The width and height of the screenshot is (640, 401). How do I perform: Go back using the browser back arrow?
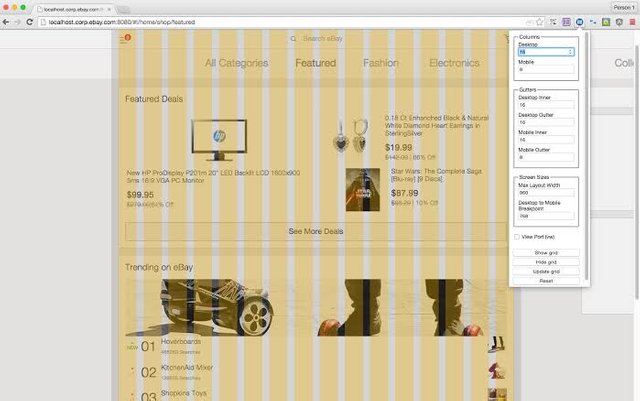pyautogui.click(x=6, y=22)
